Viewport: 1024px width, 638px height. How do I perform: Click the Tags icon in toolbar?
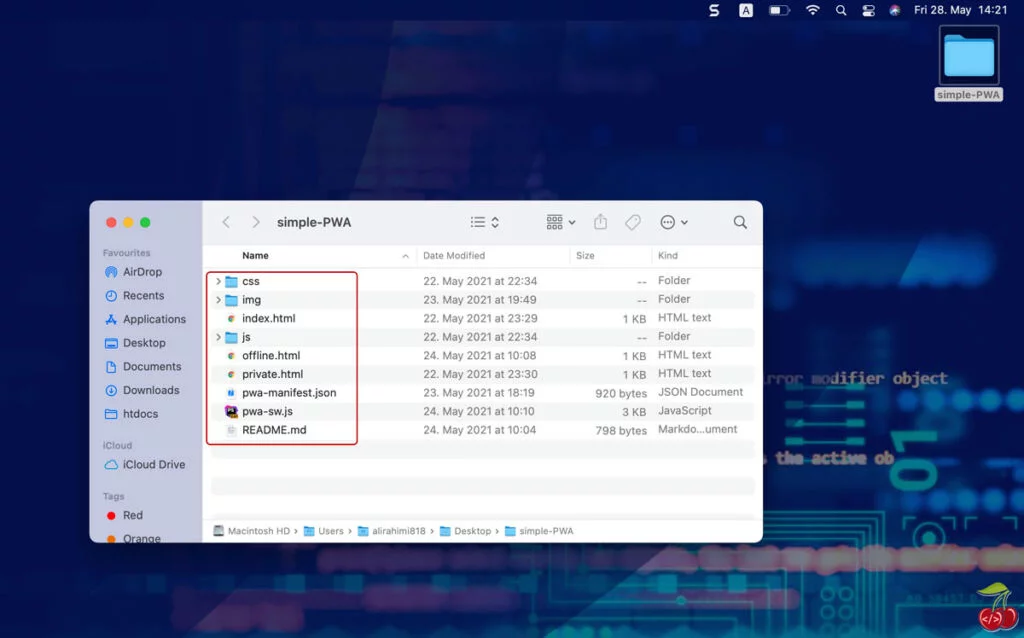click(632, 222)
